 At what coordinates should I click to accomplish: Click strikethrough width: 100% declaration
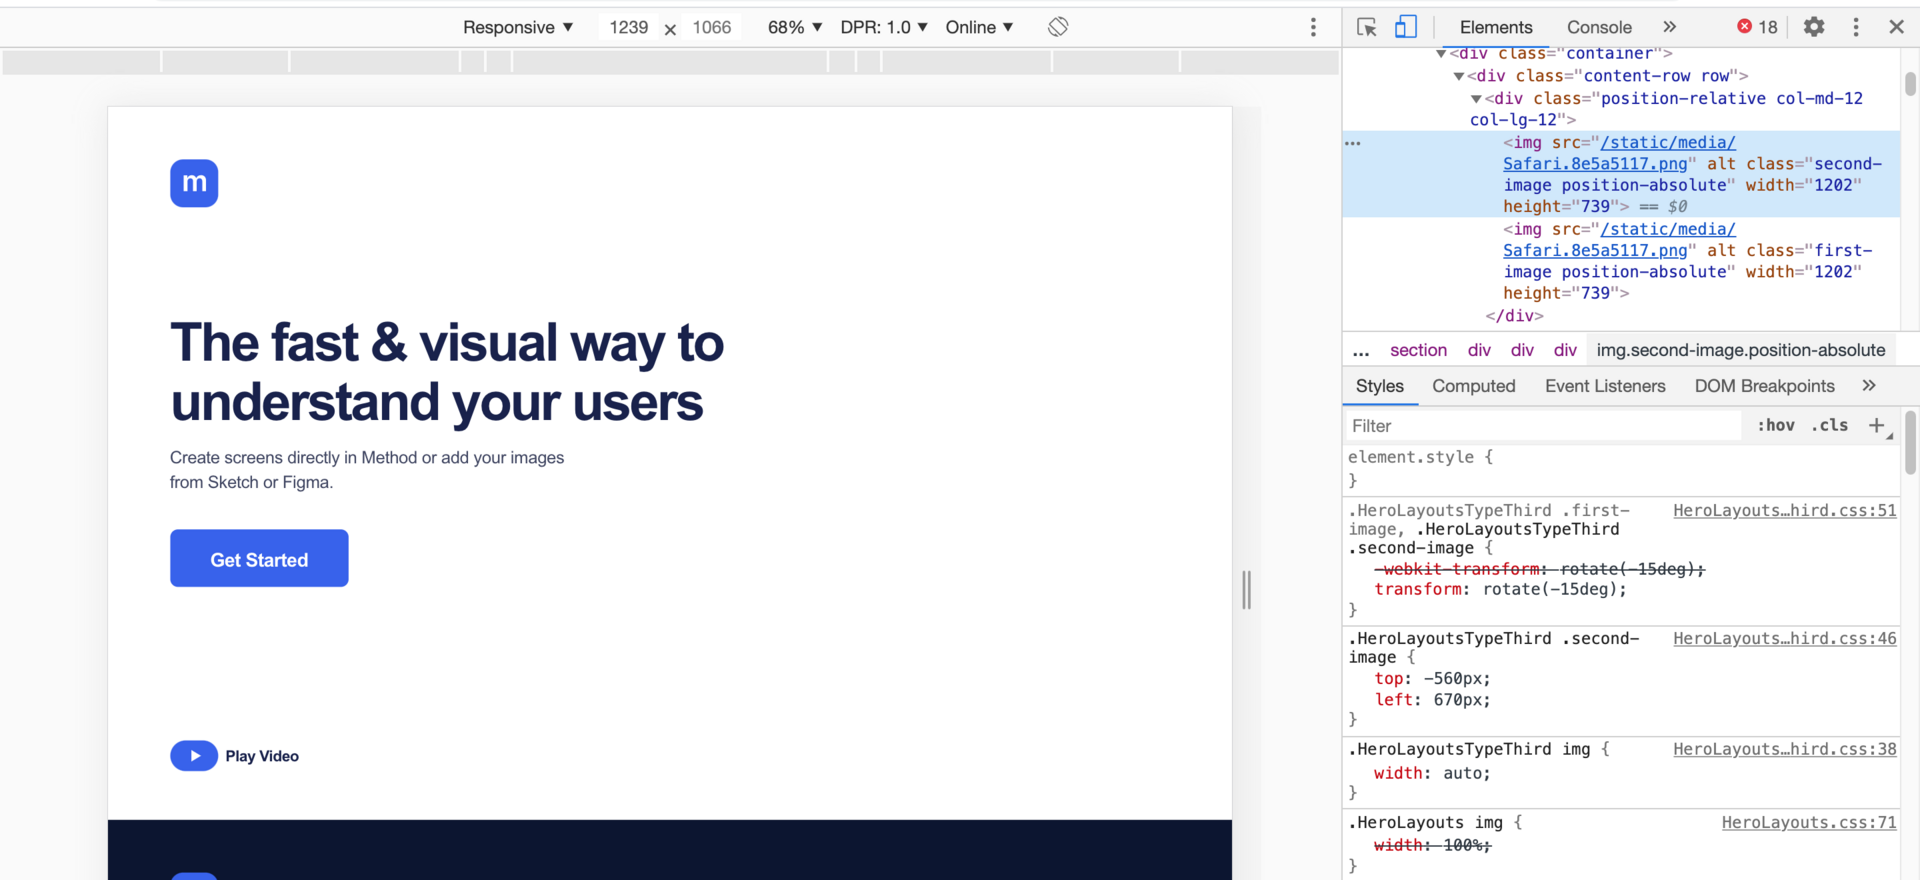point(1432,845)
